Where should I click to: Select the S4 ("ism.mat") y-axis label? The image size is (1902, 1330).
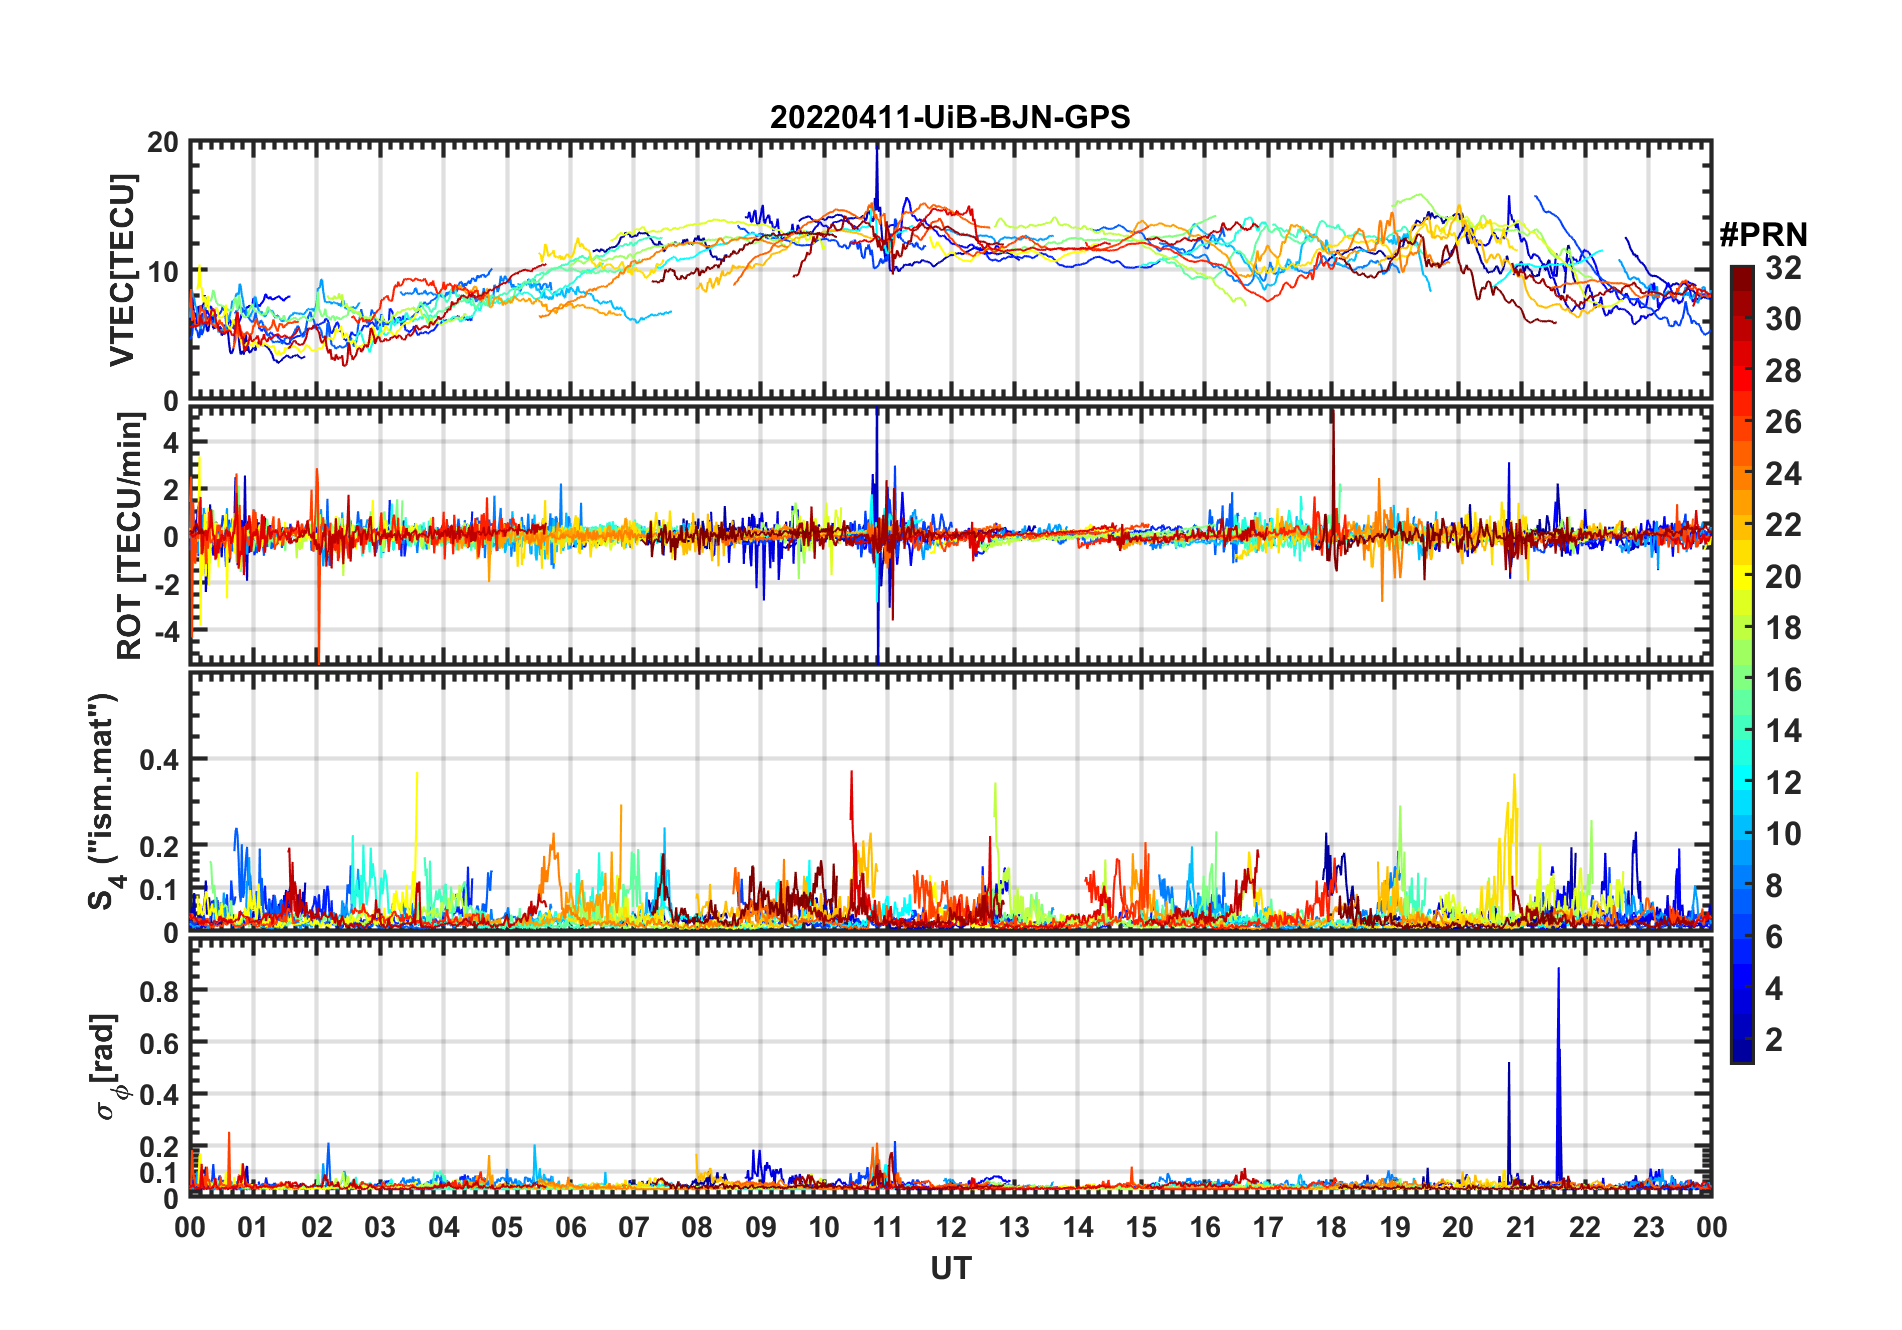pos(104,802)
